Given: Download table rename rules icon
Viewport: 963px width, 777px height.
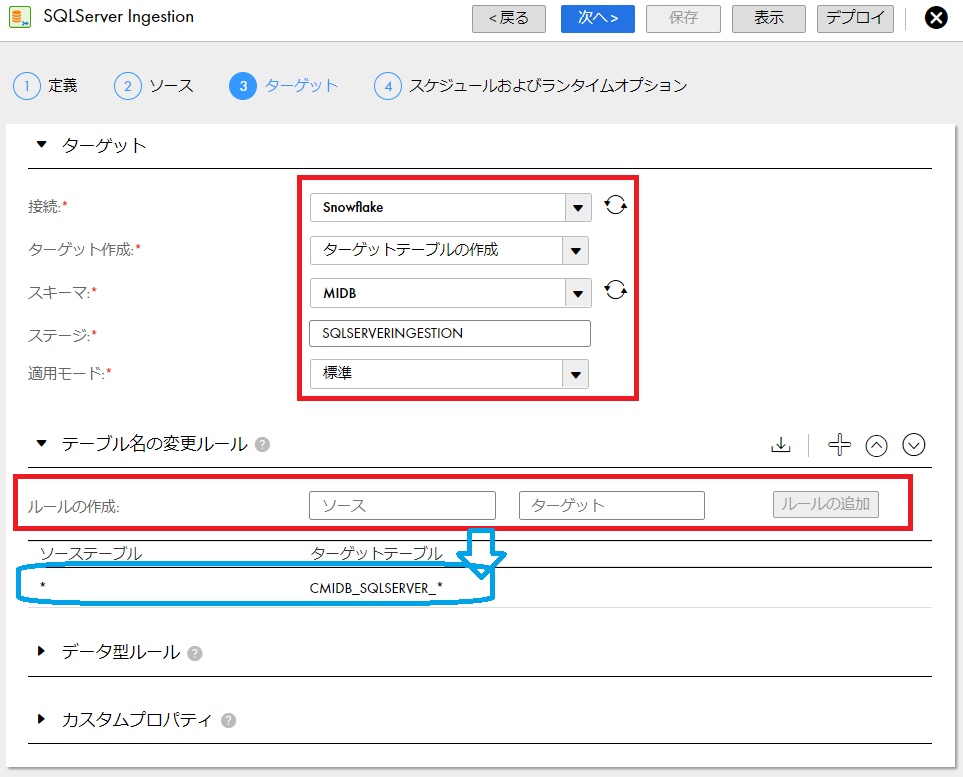Looking at the screenshot, I should coord(781,445).
